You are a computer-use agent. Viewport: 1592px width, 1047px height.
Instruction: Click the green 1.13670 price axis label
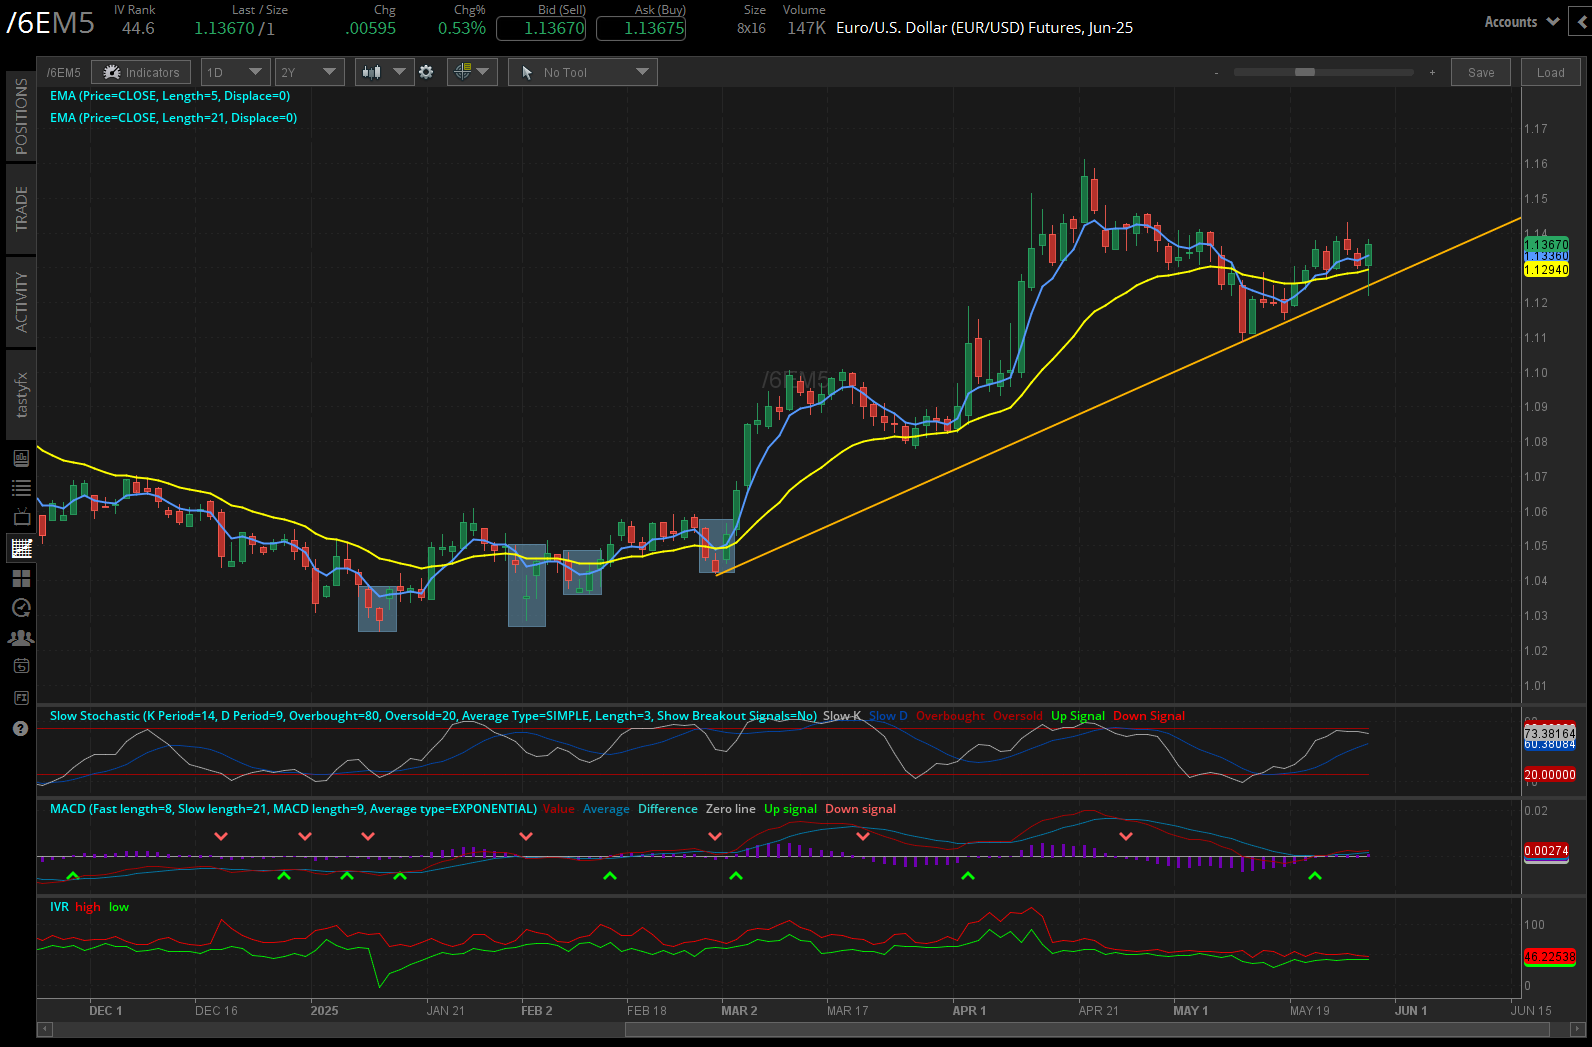click(1546, 245)
